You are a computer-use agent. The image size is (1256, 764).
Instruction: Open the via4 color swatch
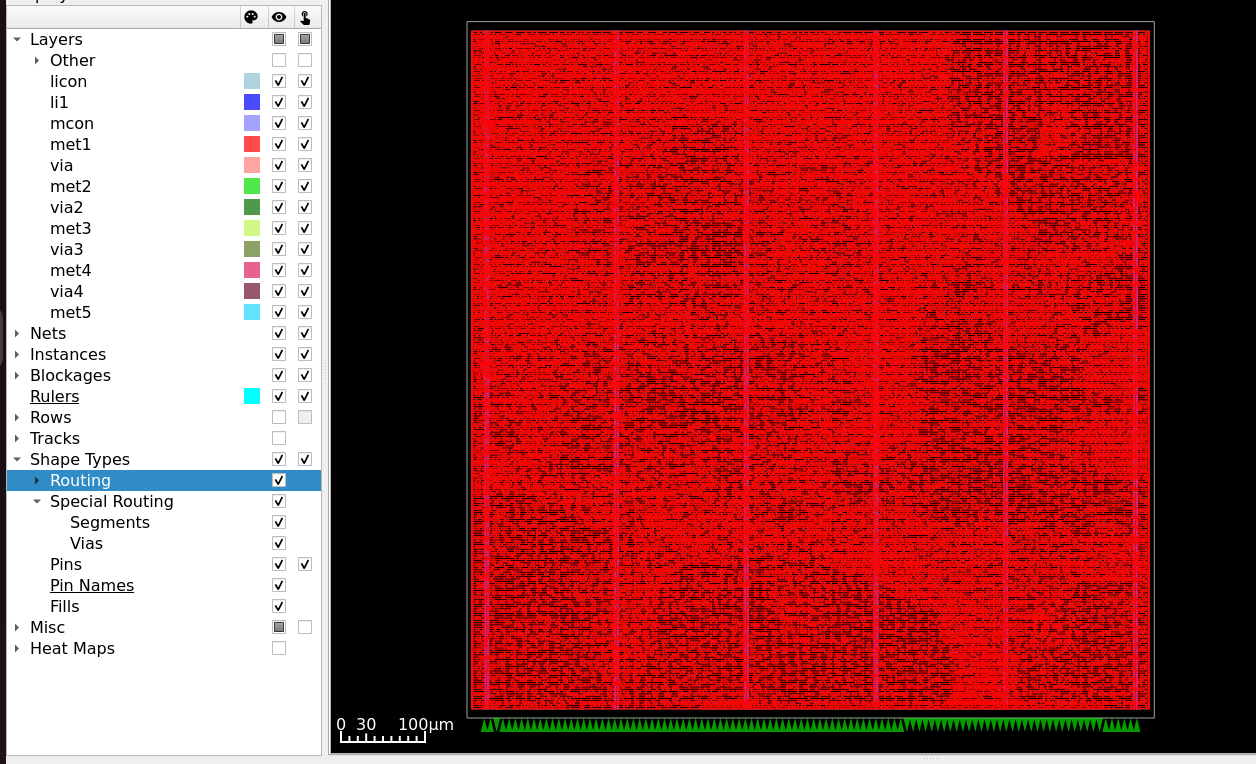[x=252, y=291]
